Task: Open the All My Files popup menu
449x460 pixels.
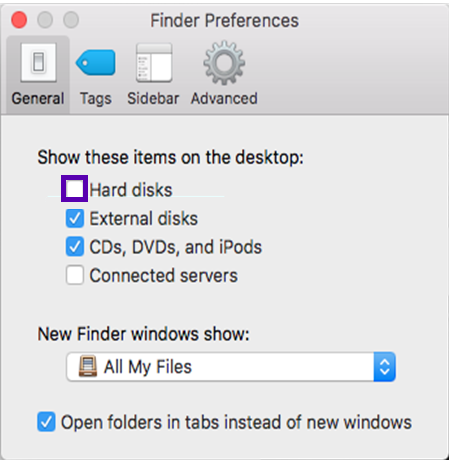Action: click(x=231, y=366)
